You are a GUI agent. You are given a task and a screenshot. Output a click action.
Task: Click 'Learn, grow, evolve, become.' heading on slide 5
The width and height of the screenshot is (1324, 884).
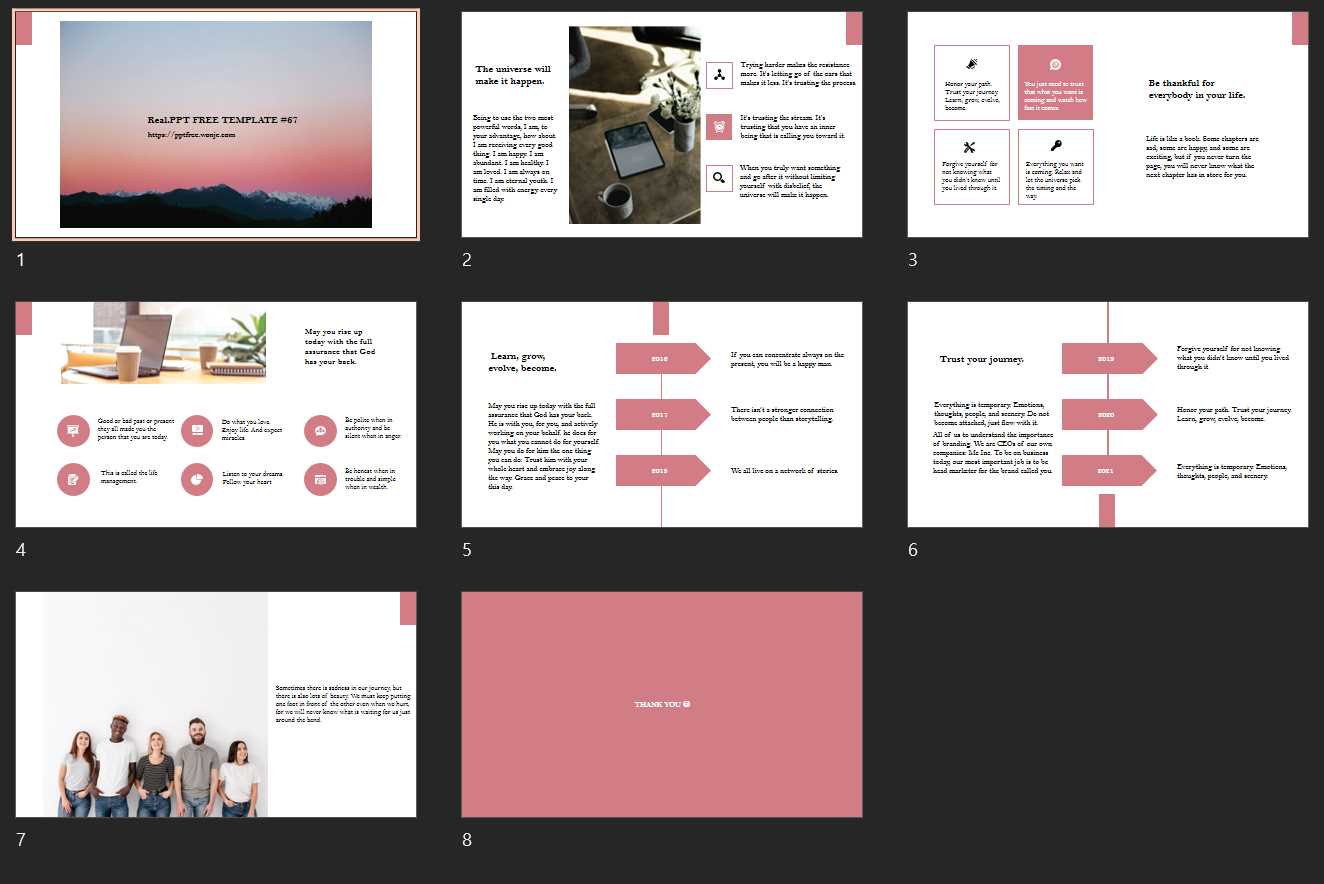pos(523,361)
